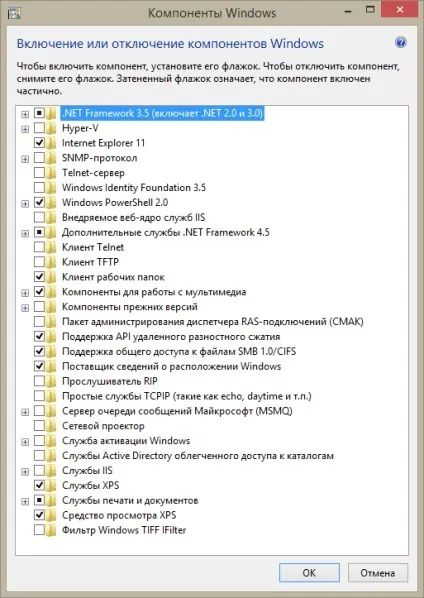Confirm with the OK button
Image resolution: width=424 pixels, height=598 pixels.
[309, 572]
